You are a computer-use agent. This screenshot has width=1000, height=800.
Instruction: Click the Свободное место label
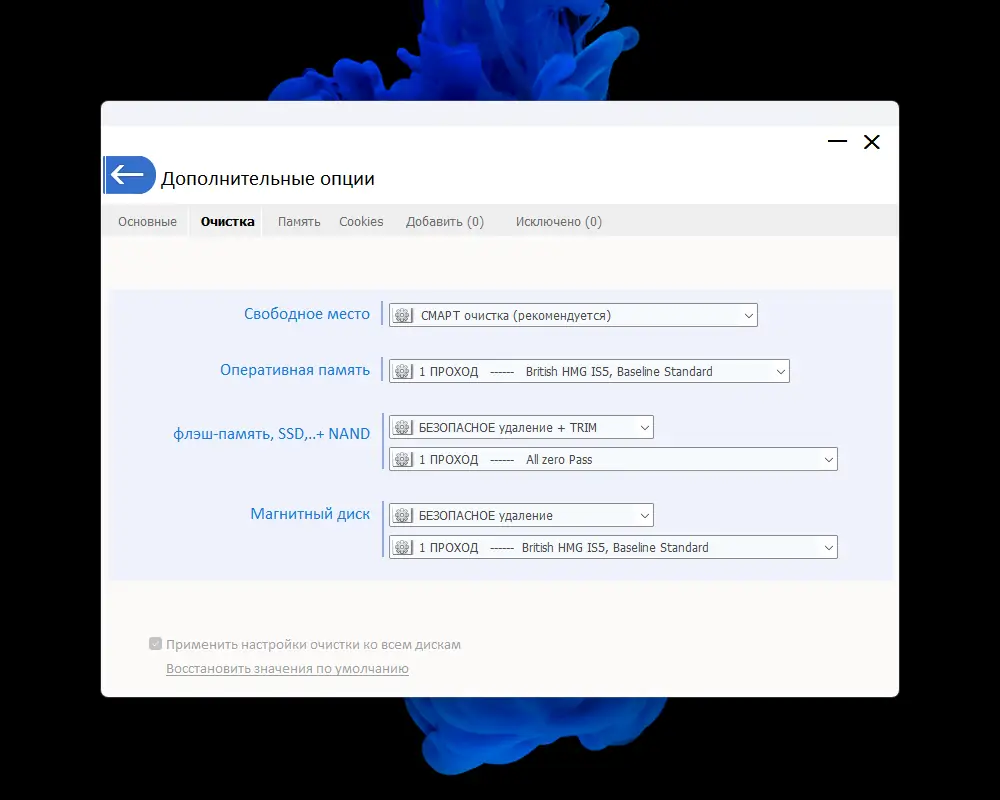coord(307,314)
